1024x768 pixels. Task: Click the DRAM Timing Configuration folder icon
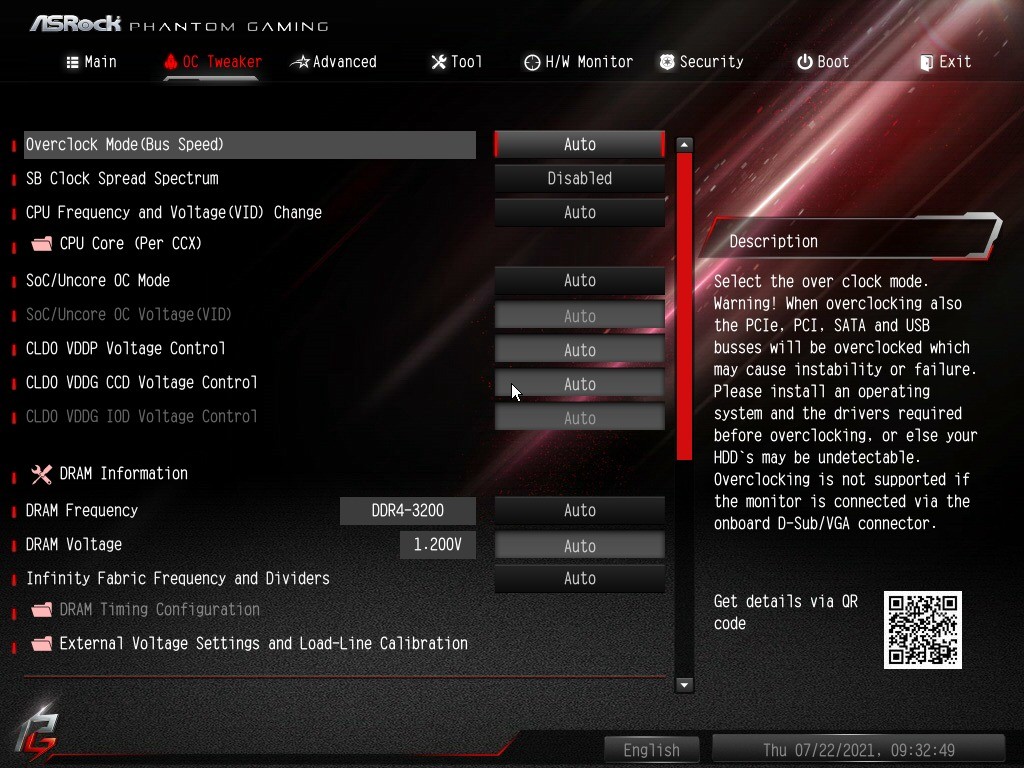pos(41,610)
